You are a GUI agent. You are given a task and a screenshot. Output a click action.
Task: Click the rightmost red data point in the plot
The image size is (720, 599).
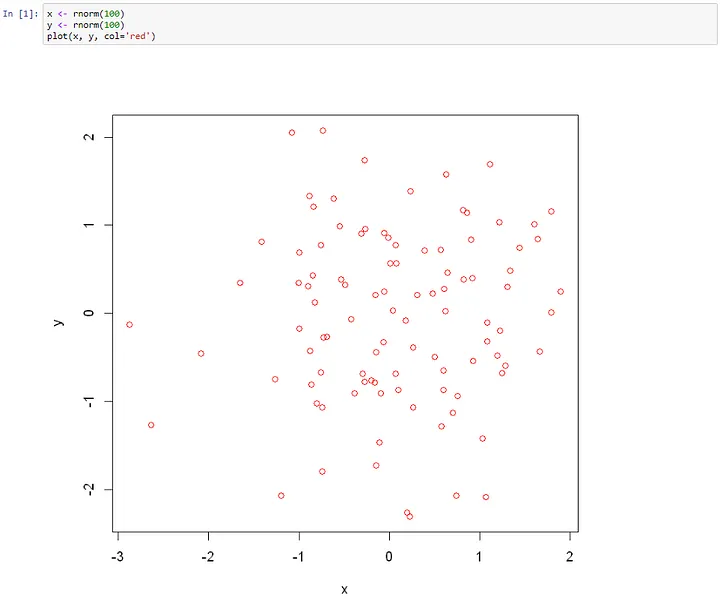(560, 292)
